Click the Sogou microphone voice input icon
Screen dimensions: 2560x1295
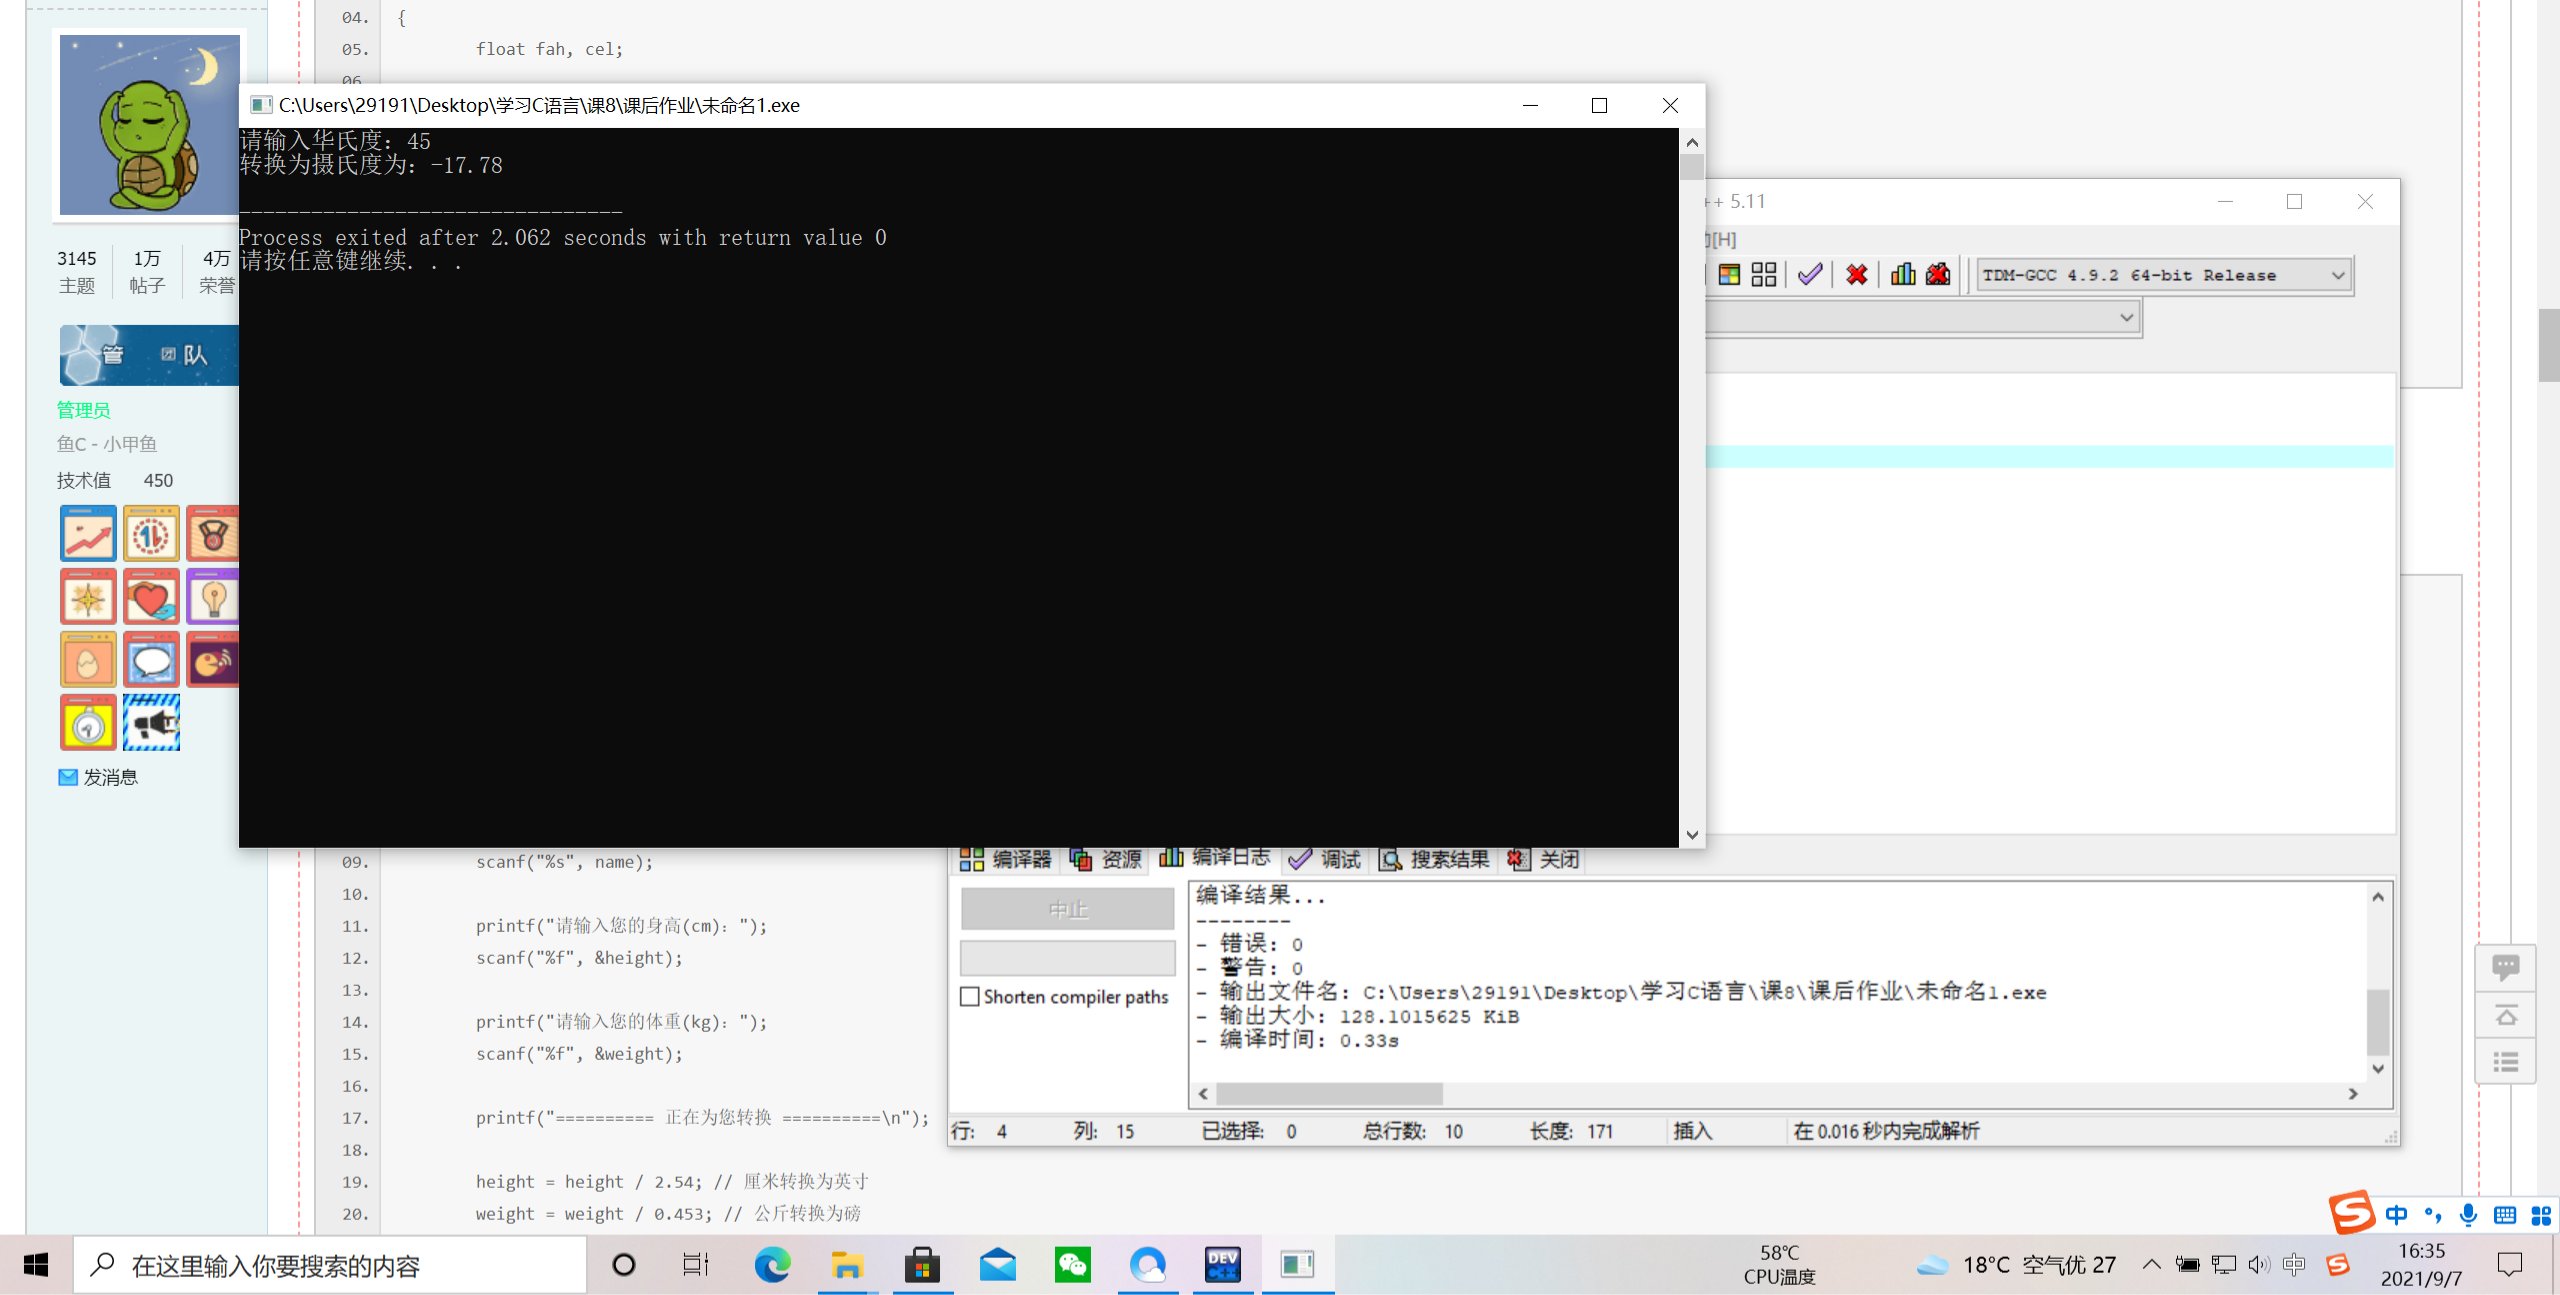2468,1215
